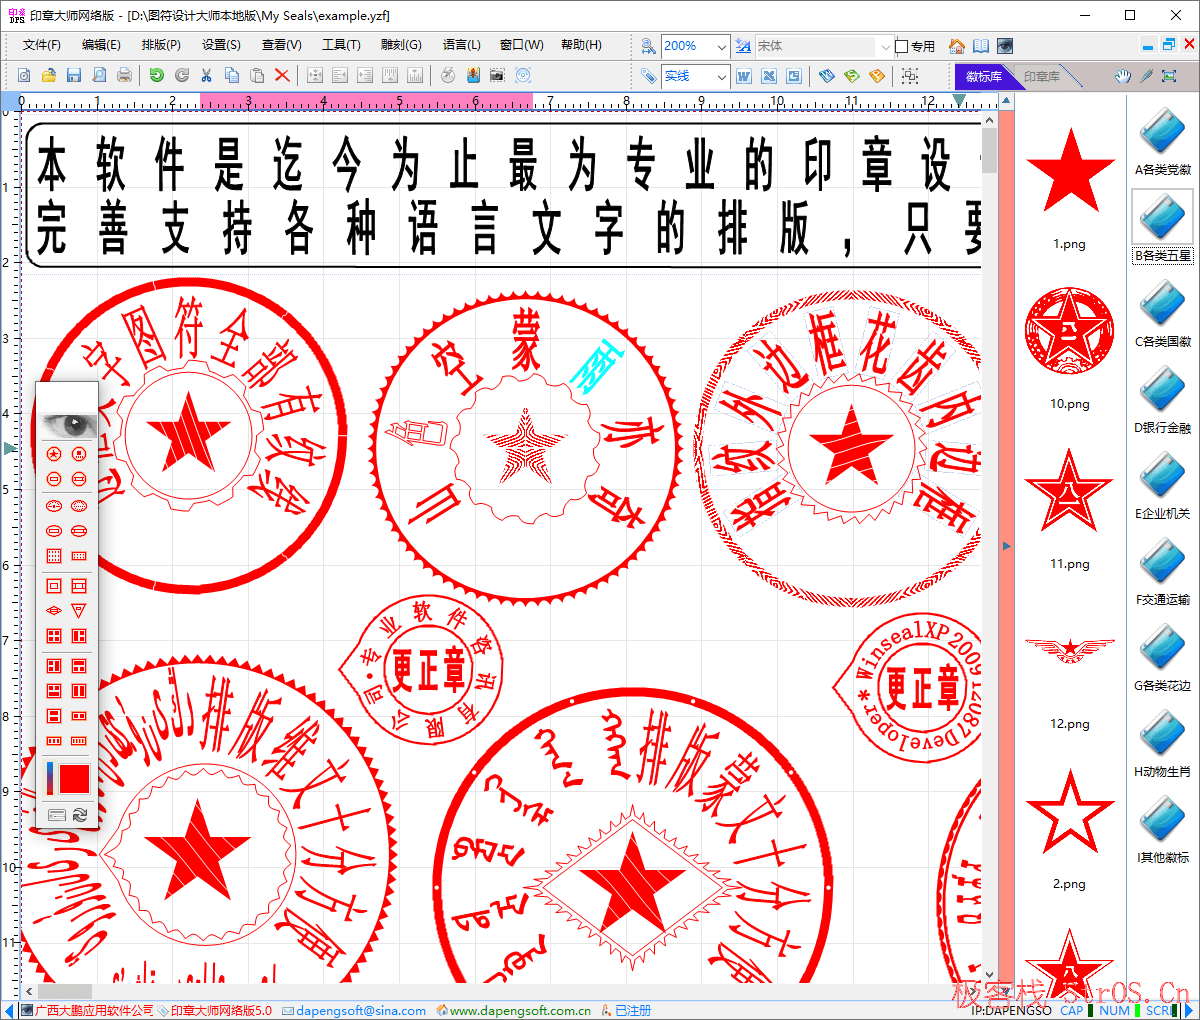
Task: Open the 帮助(H) menu
Action: click(x=581, y=45)
